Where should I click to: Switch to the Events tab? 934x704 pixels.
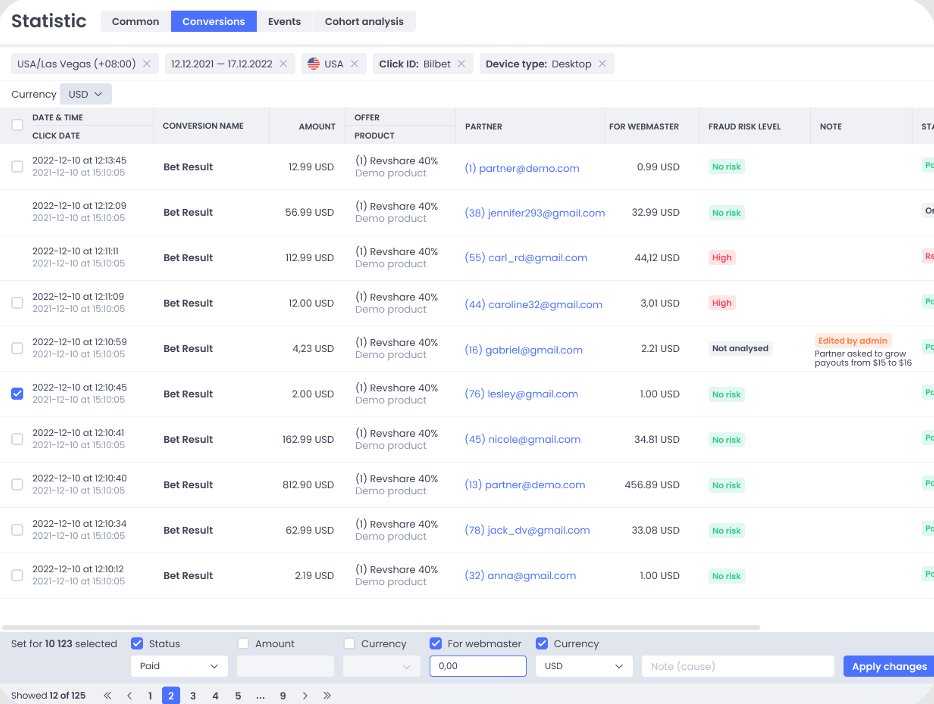(x=285, y=21)
